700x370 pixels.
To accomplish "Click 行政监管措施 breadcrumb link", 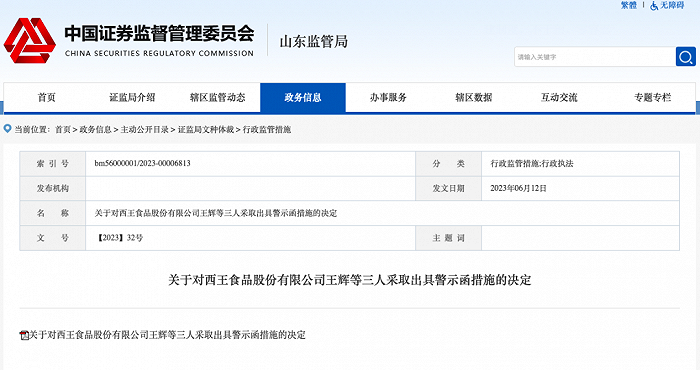I will click(x=267, y=129).
